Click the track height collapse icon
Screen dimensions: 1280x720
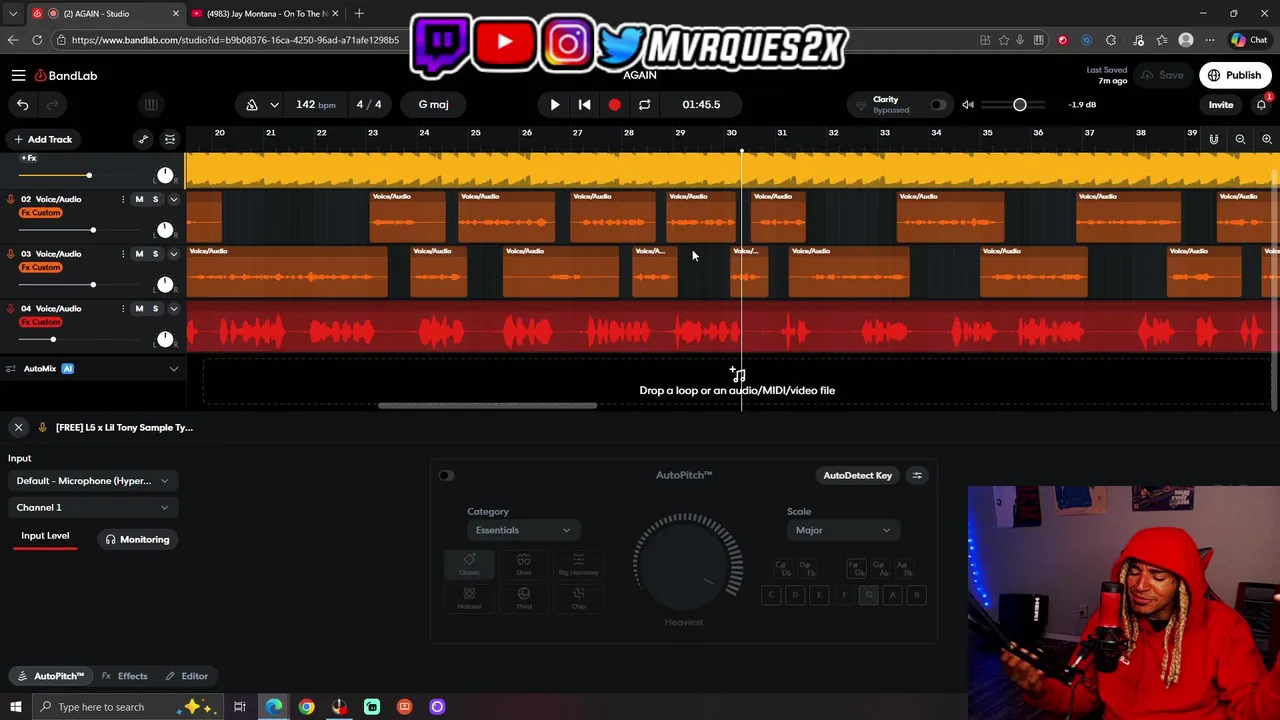click(x=170, y=139)
